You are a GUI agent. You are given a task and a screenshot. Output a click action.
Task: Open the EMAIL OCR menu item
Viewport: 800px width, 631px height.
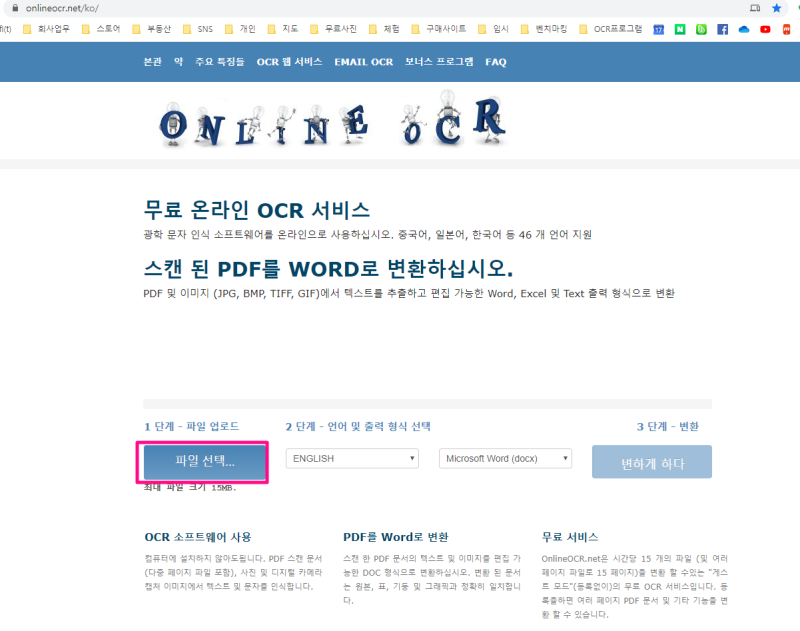click(364, 62)
